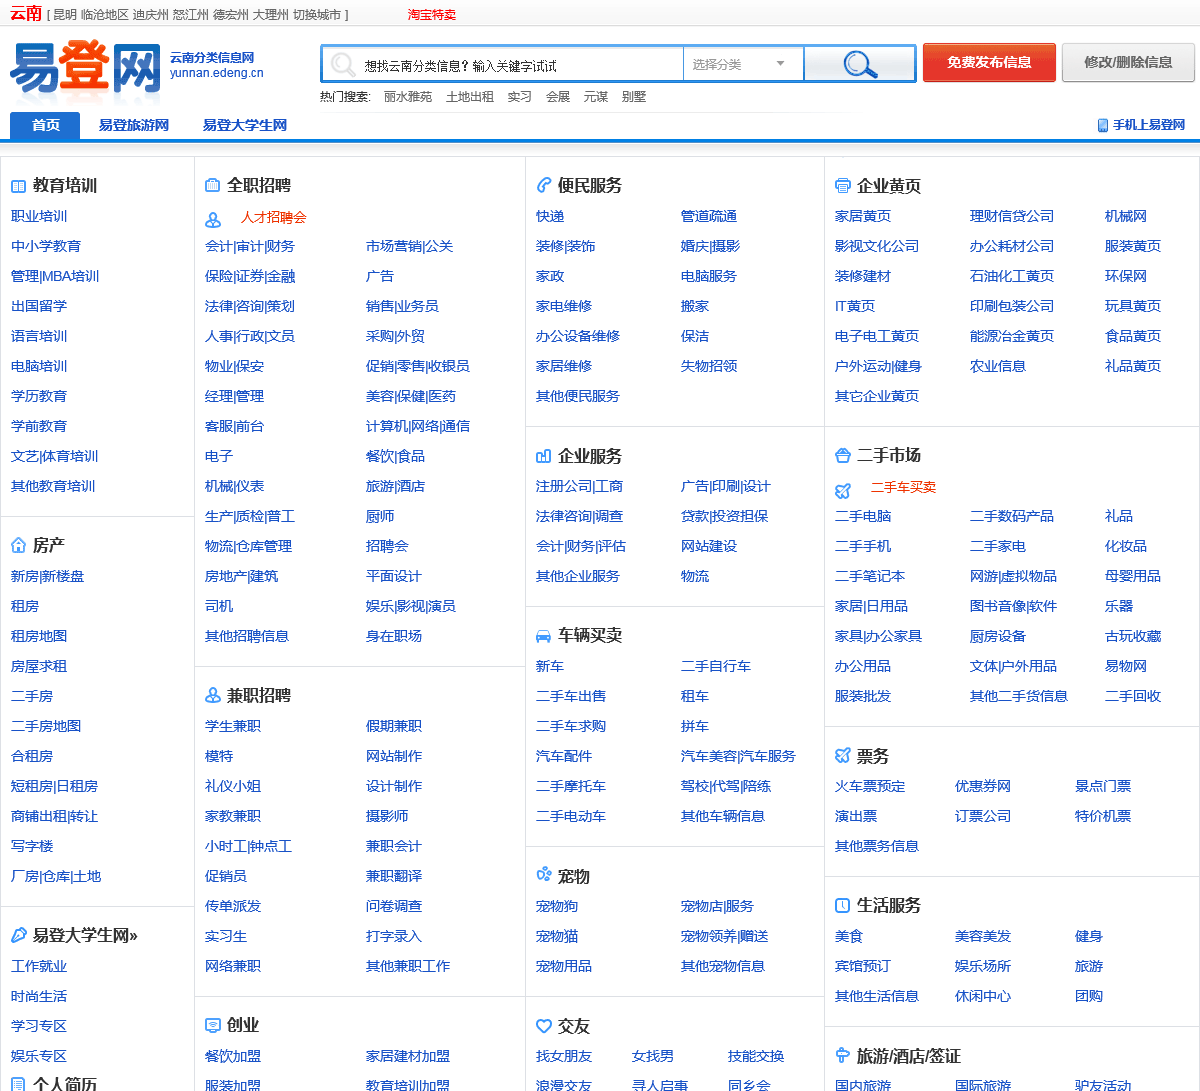Open 找女朋友 link
This screenshot has height=1091, width=1200.
564,1056
